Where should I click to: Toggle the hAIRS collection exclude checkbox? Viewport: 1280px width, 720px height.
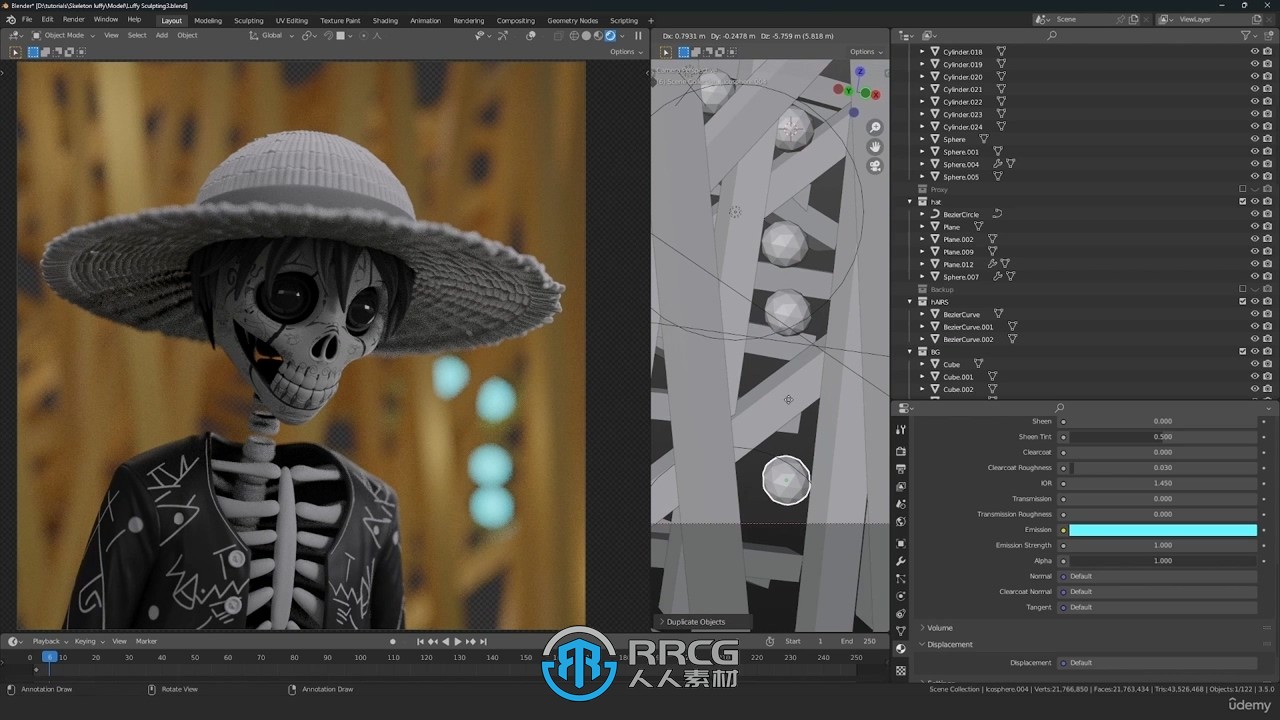[x=1243, y=302]
